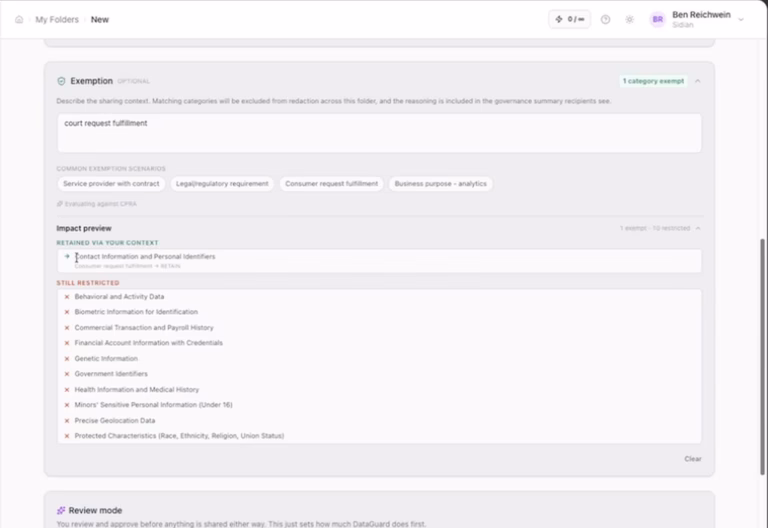Click the Impact preview heading
The image size is (768, 528).
84,228
